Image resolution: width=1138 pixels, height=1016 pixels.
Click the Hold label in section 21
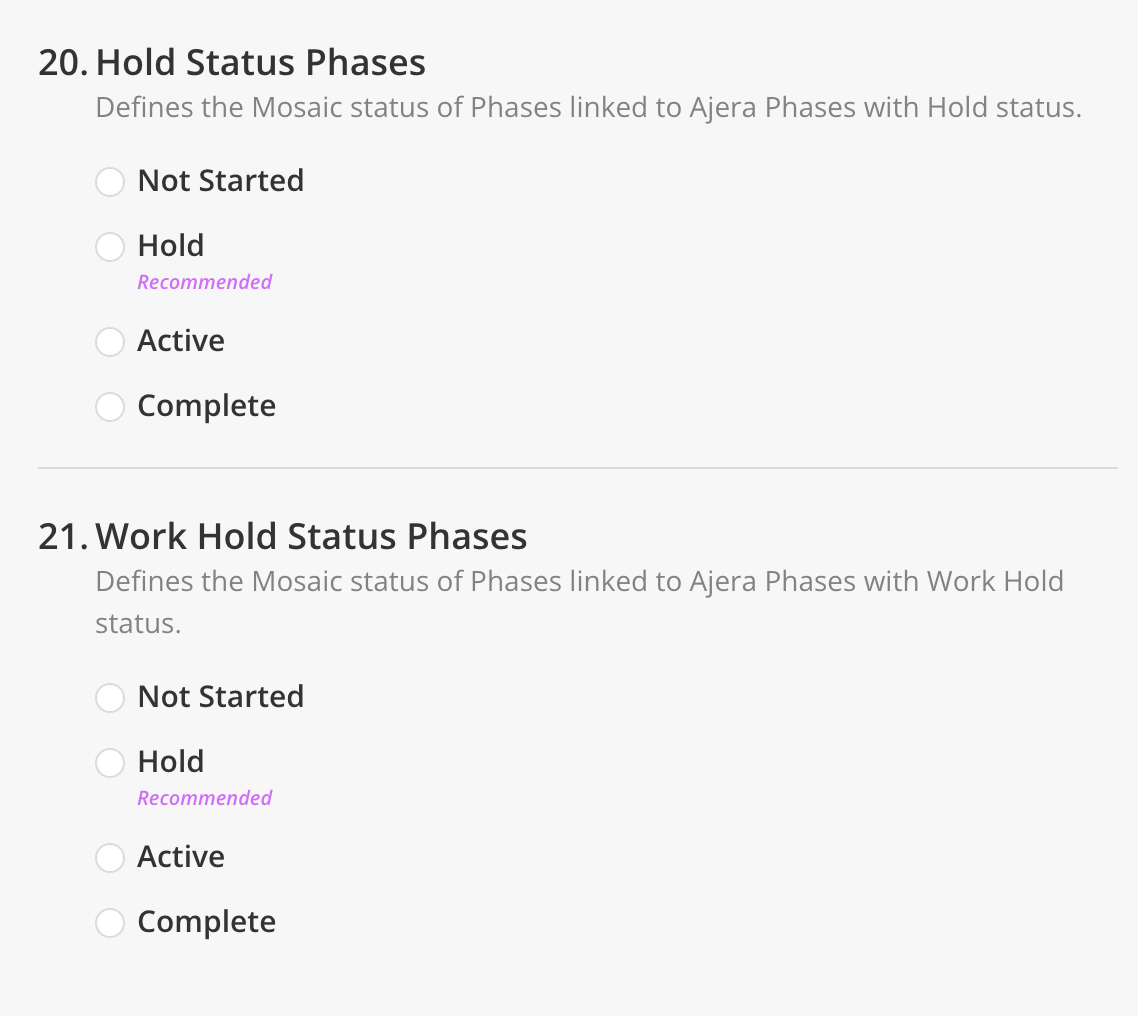[171, 762]
